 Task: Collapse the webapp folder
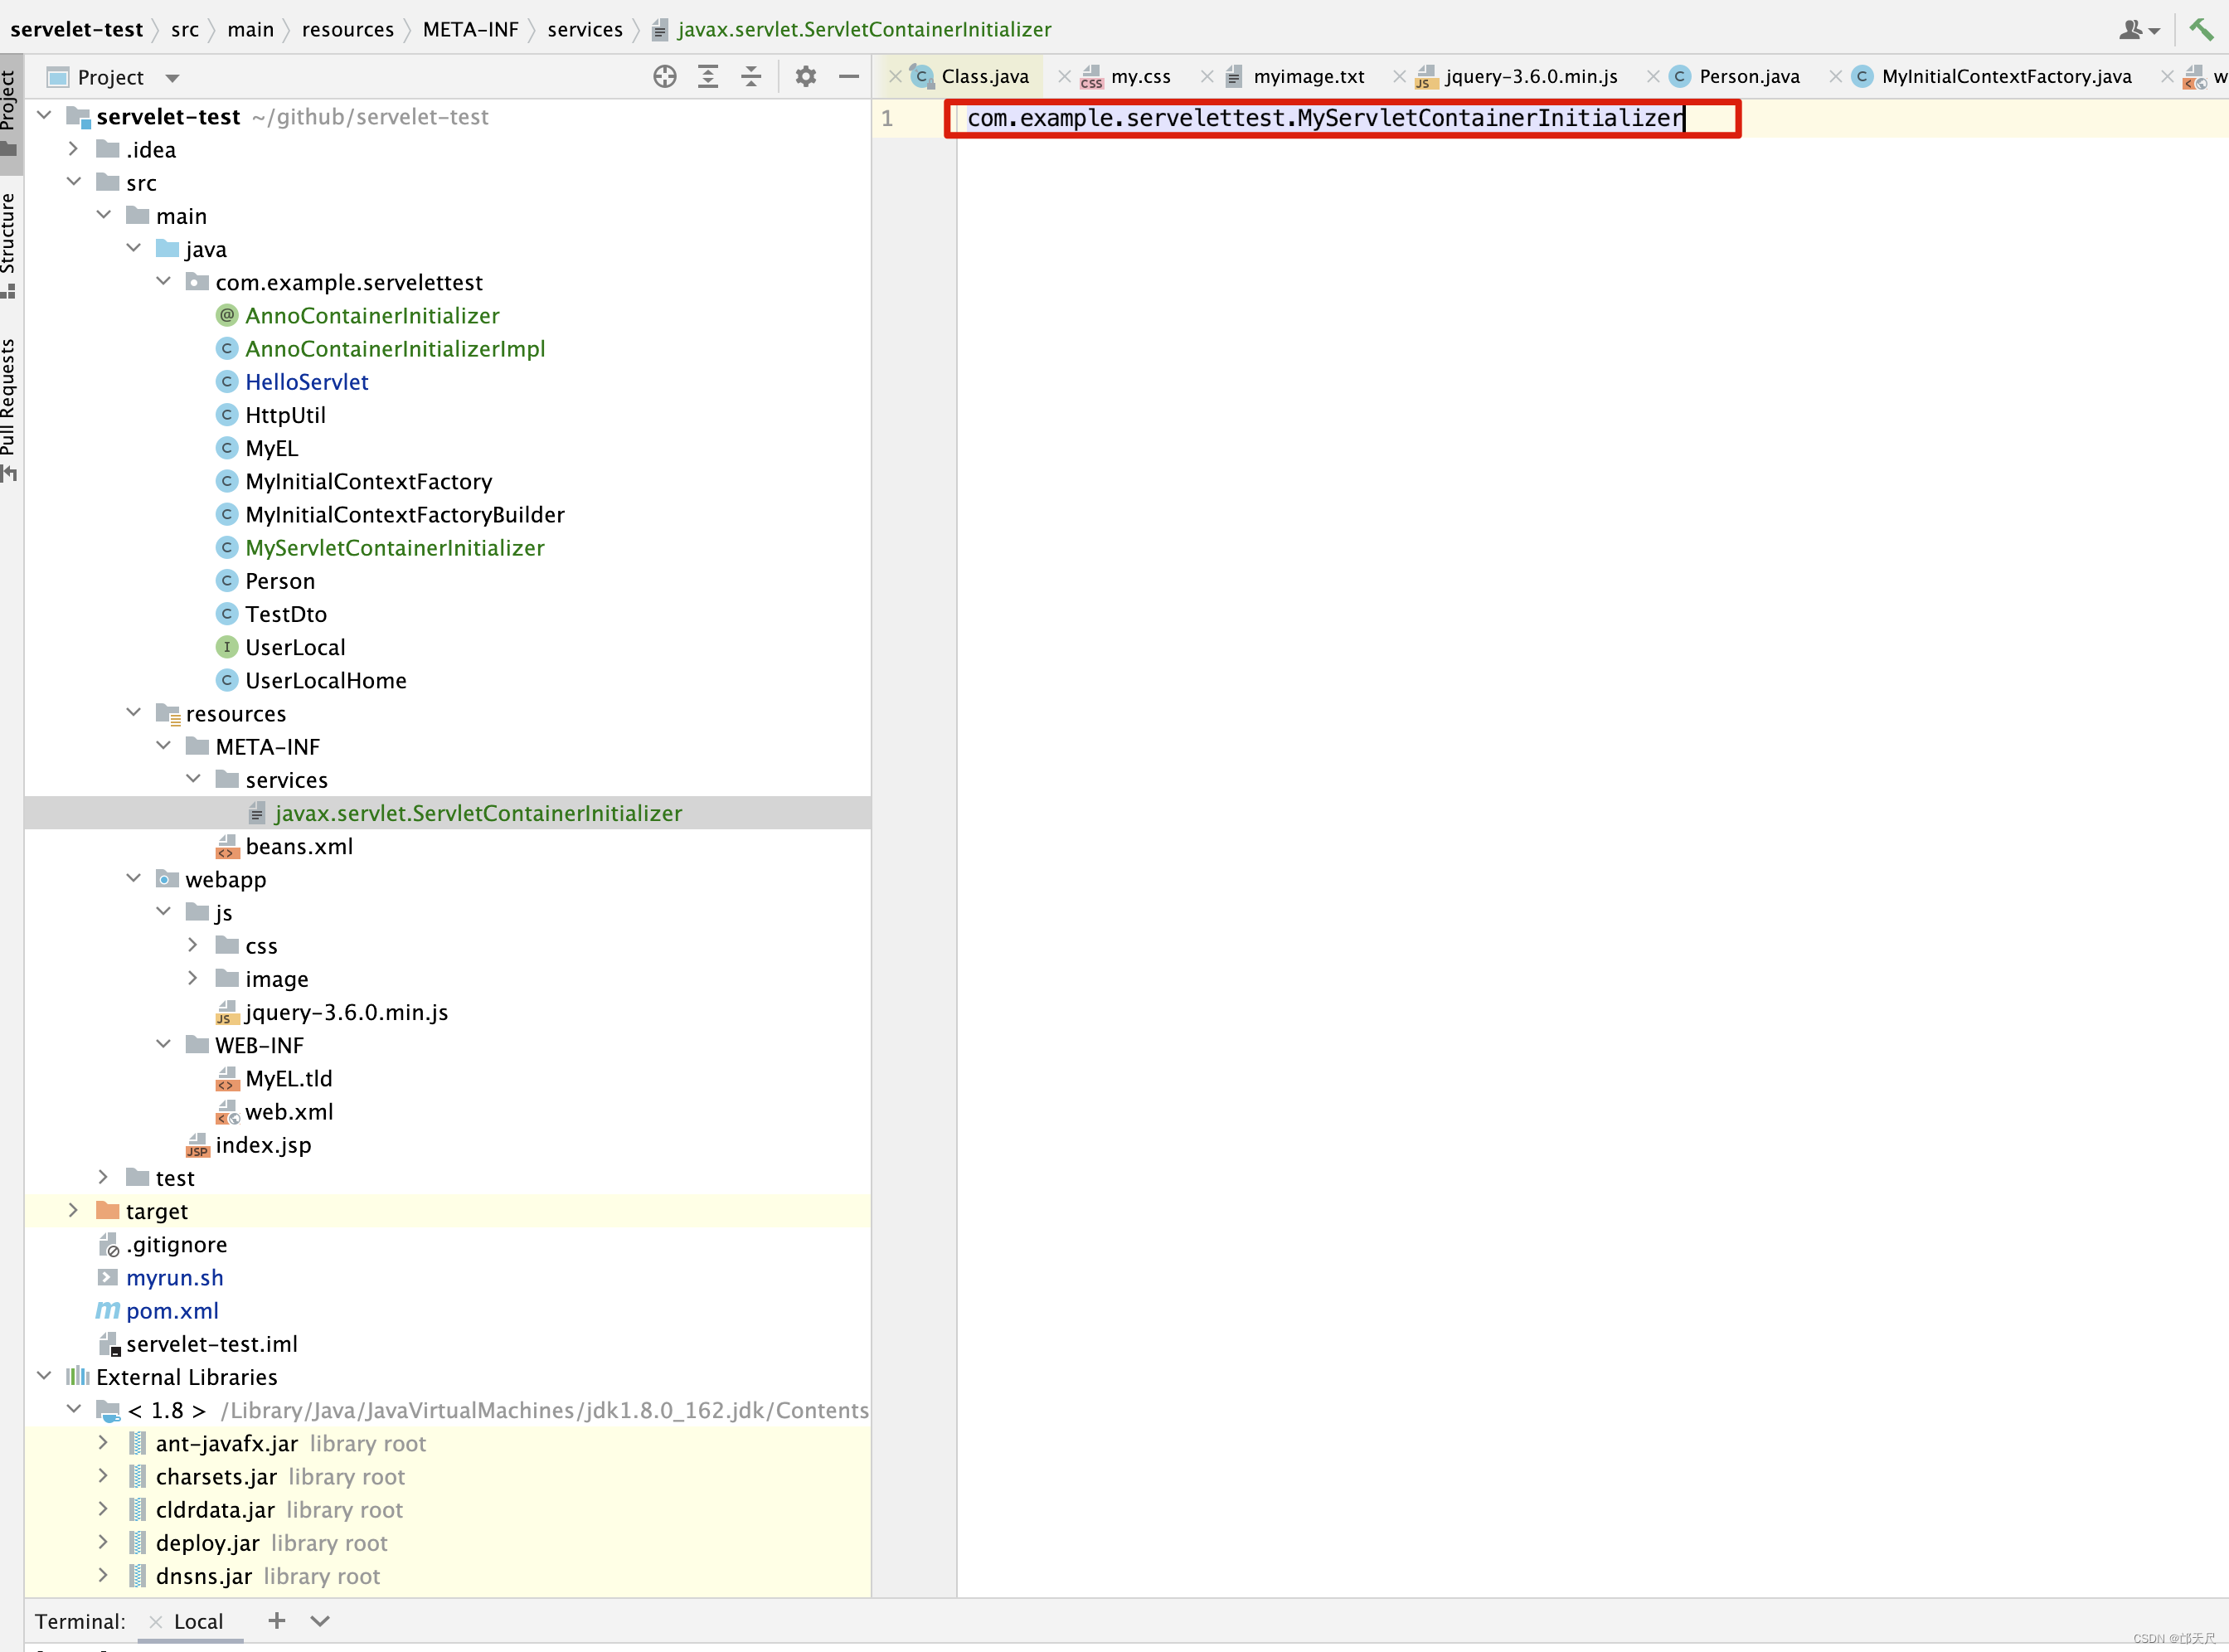[134, 879]
